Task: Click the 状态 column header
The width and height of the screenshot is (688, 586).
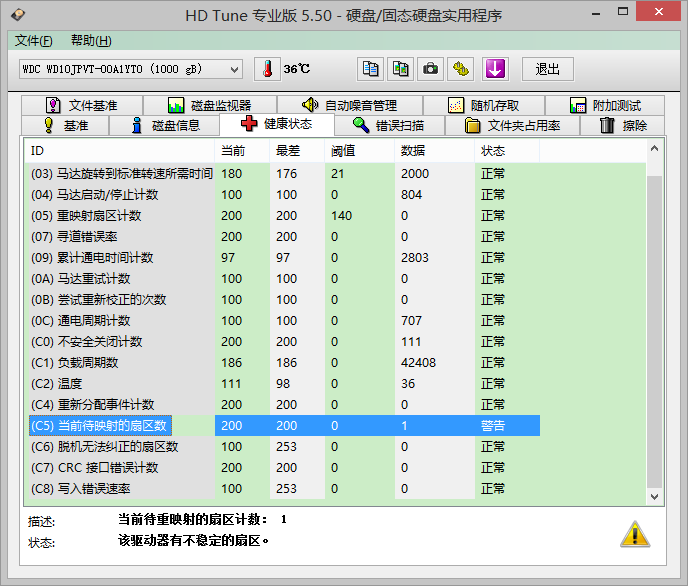Action: pos(507,151)
